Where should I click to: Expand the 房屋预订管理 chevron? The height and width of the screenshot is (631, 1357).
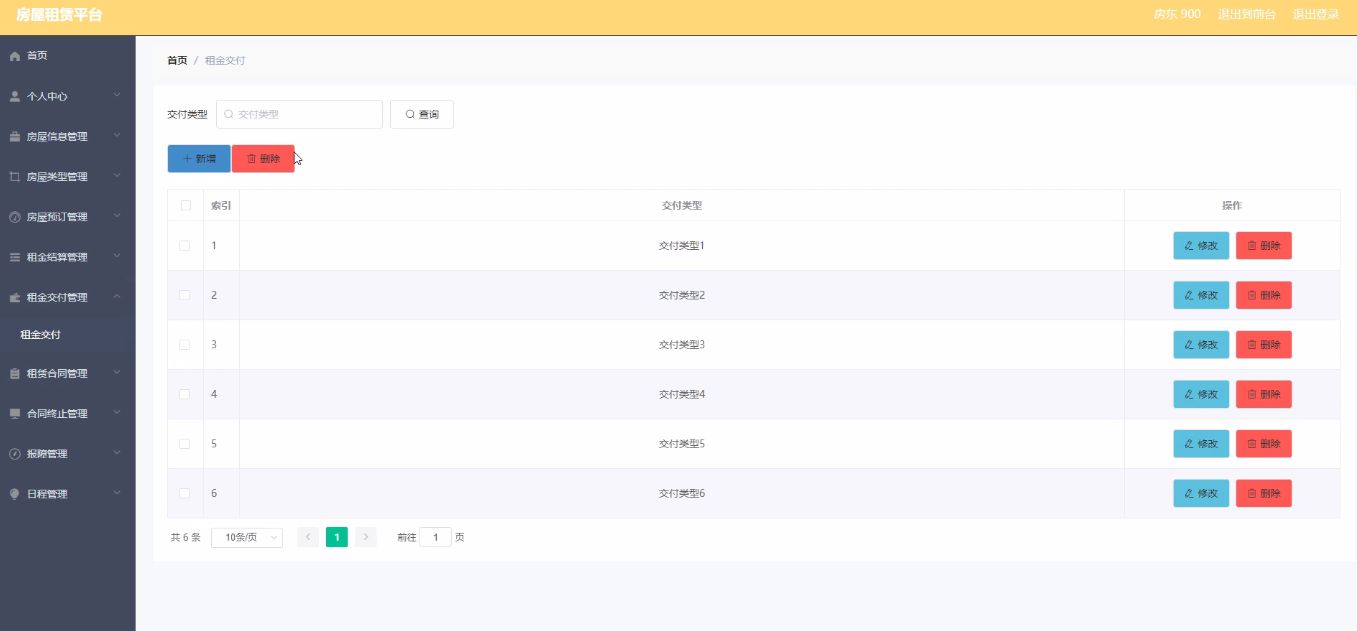[117, 216]
